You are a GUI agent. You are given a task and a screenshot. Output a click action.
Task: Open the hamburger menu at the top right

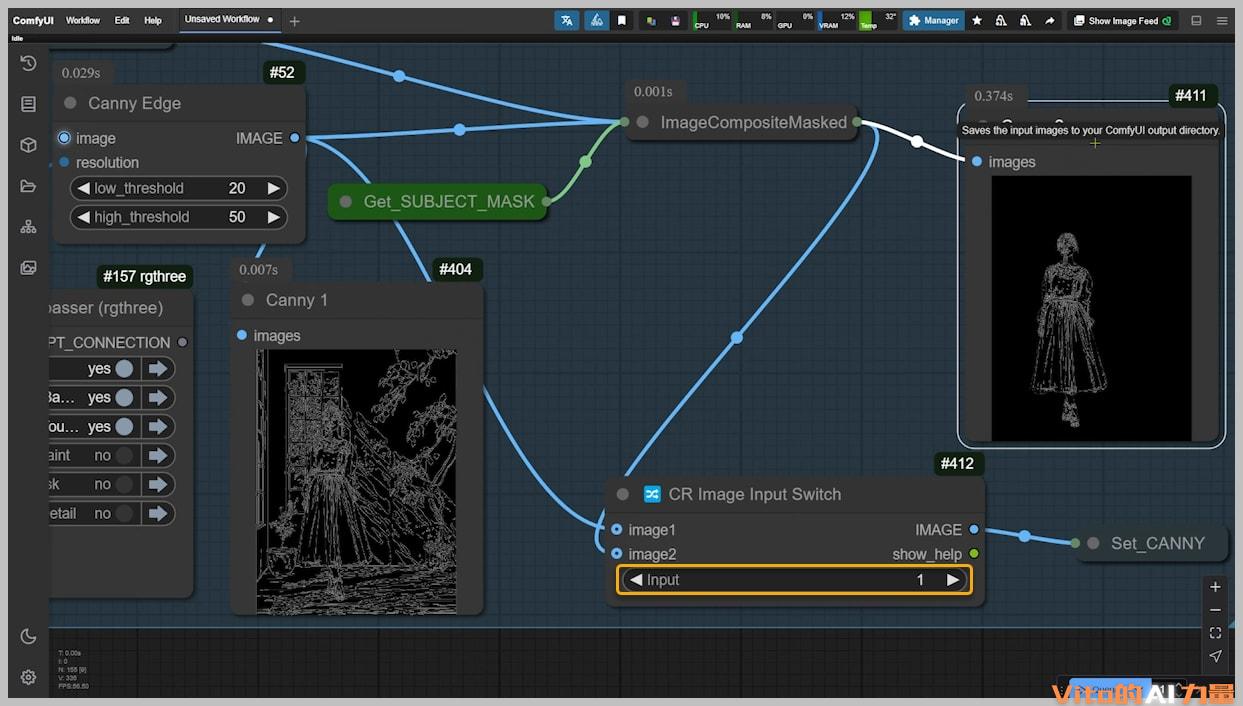(x=1222, y=20)
